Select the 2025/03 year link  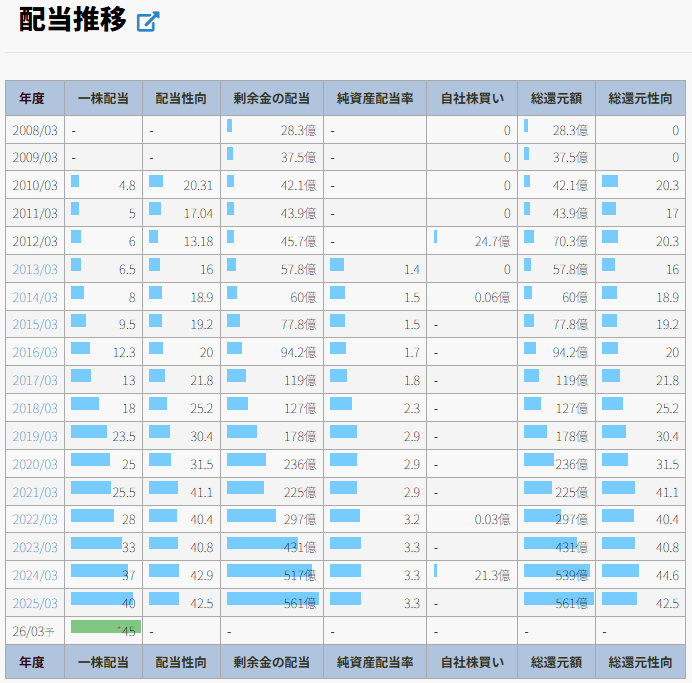coord(35,603)
